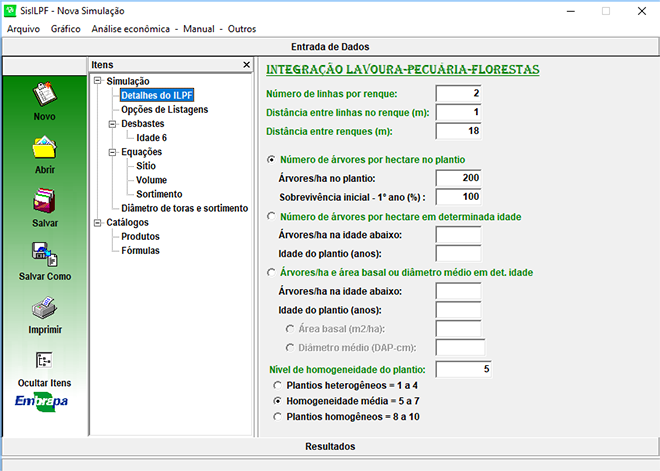
Task: Collapse the Equações tree node
Action: 112,151
